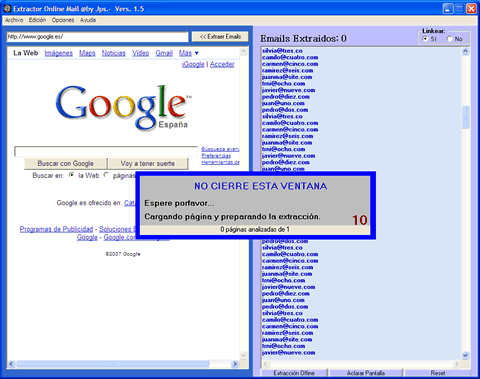This screenshot has width=480, height=379.
Task: Open the Opciones menu
Action: click(x=63, y=20)
